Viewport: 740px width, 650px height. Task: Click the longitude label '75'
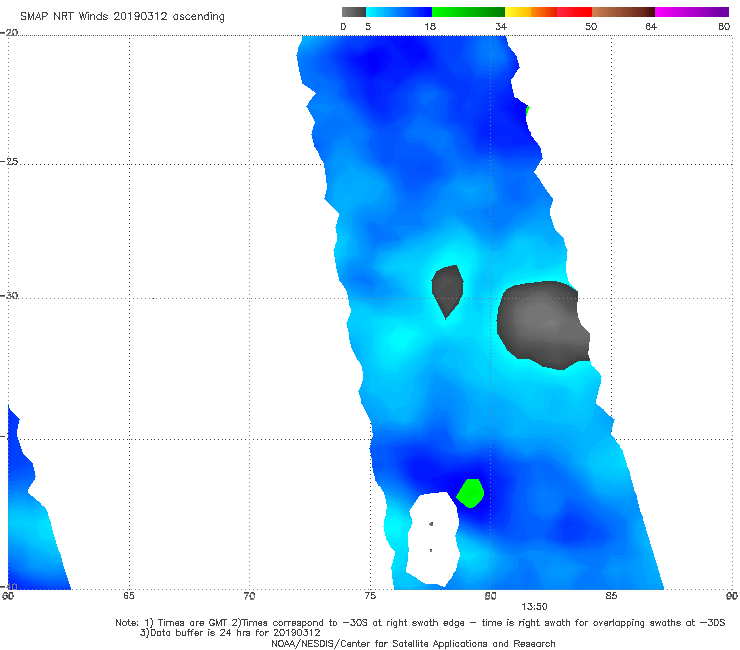tap(370, 596)
